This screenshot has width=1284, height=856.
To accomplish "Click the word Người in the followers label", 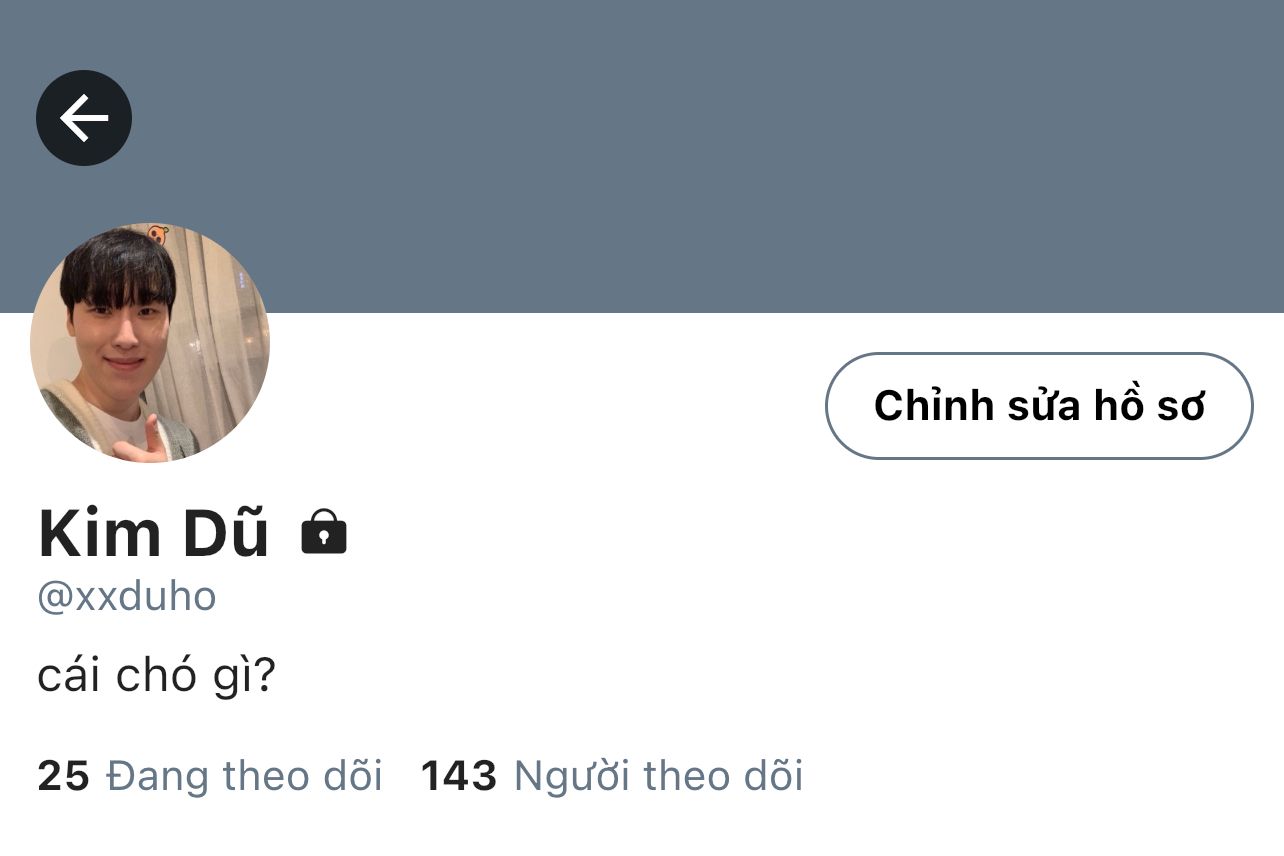I will pyautogui.click(x=570, y=777).
